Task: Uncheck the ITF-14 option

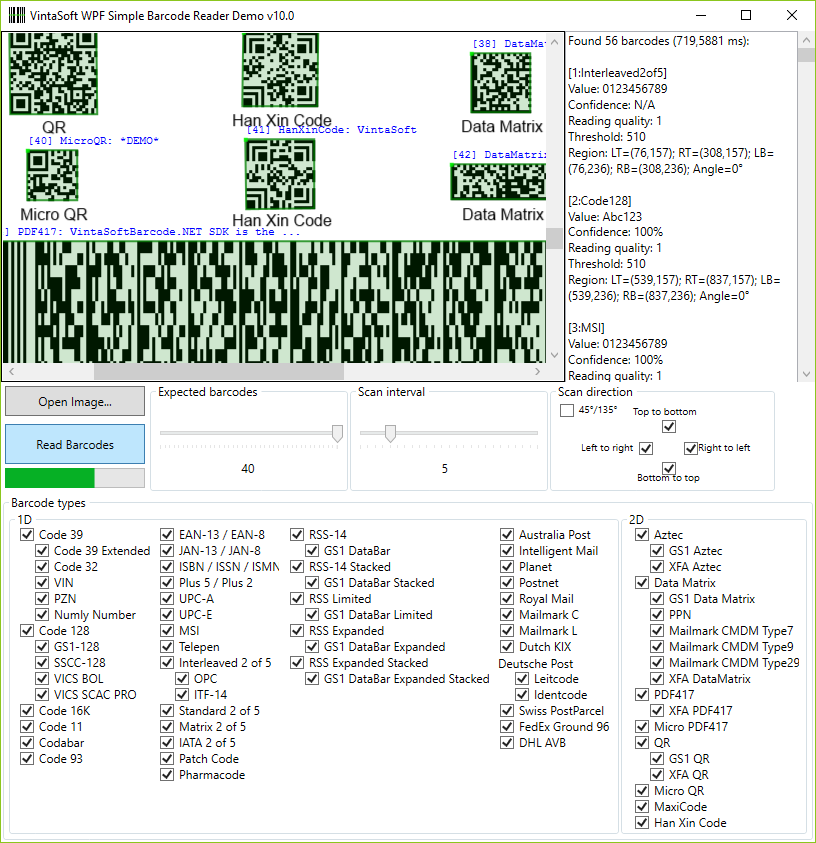Action: [182, 694]
